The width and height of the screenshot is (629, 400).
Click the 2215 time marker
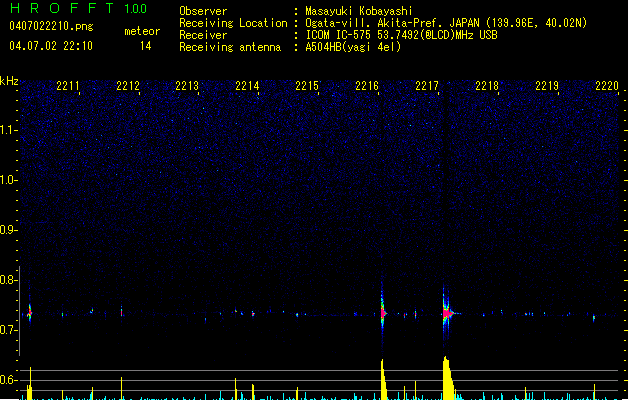click(x=307, y=86)
